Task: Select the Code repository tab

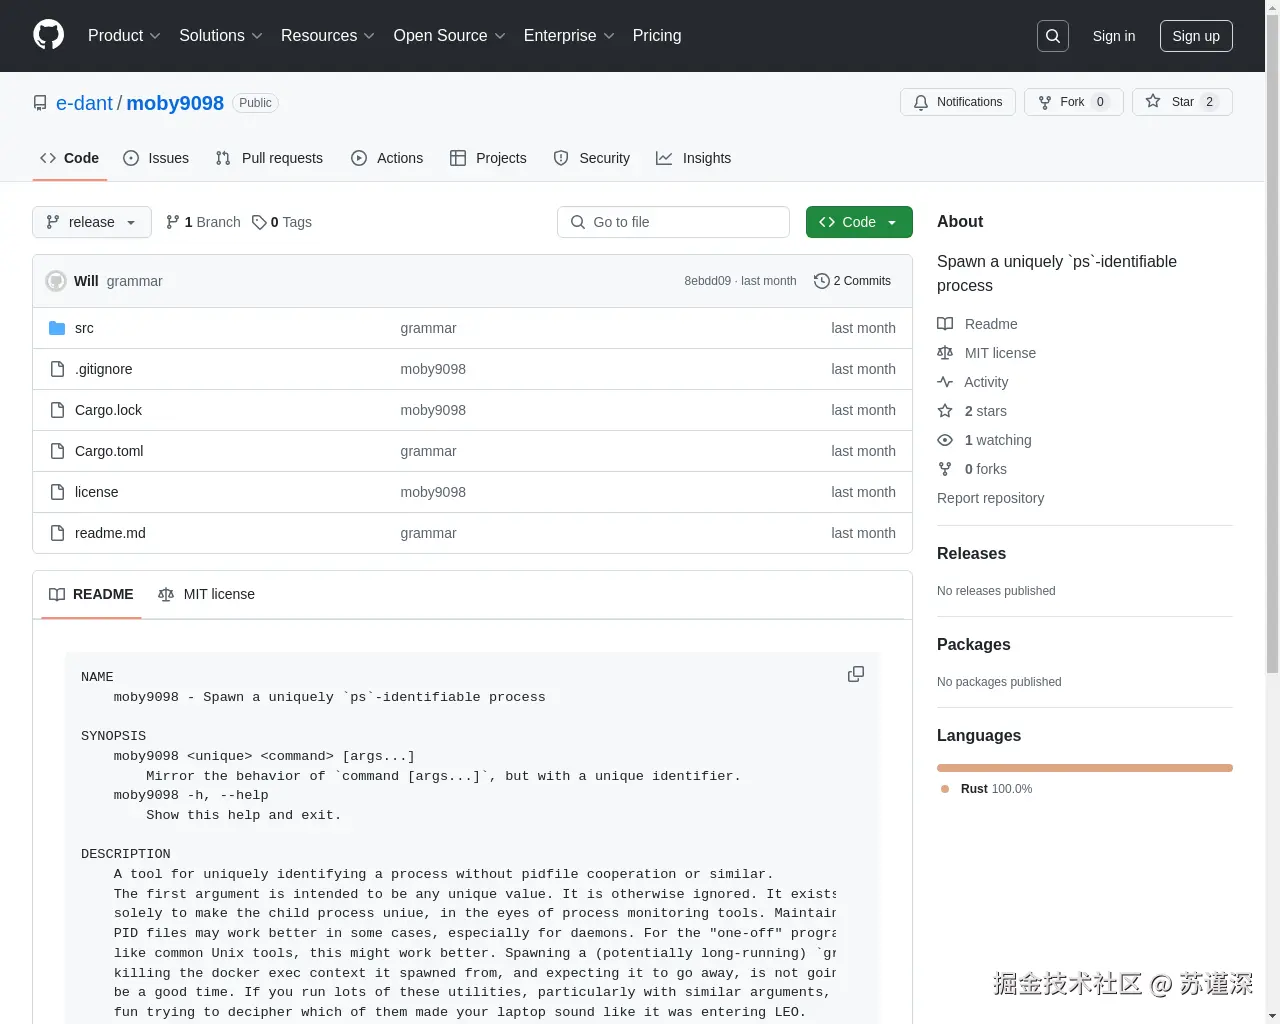Action: coord(69,158)
